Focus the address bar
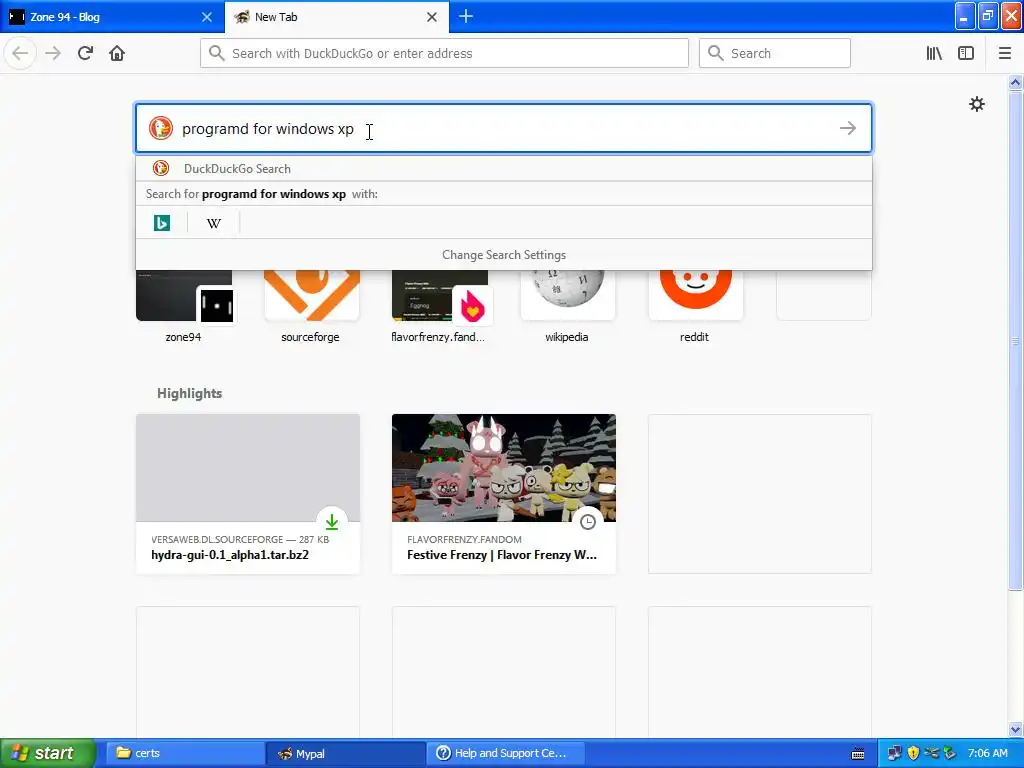The height and width of the screenshot is (768, 1024). pyautogui.click(x=444, y=53)
